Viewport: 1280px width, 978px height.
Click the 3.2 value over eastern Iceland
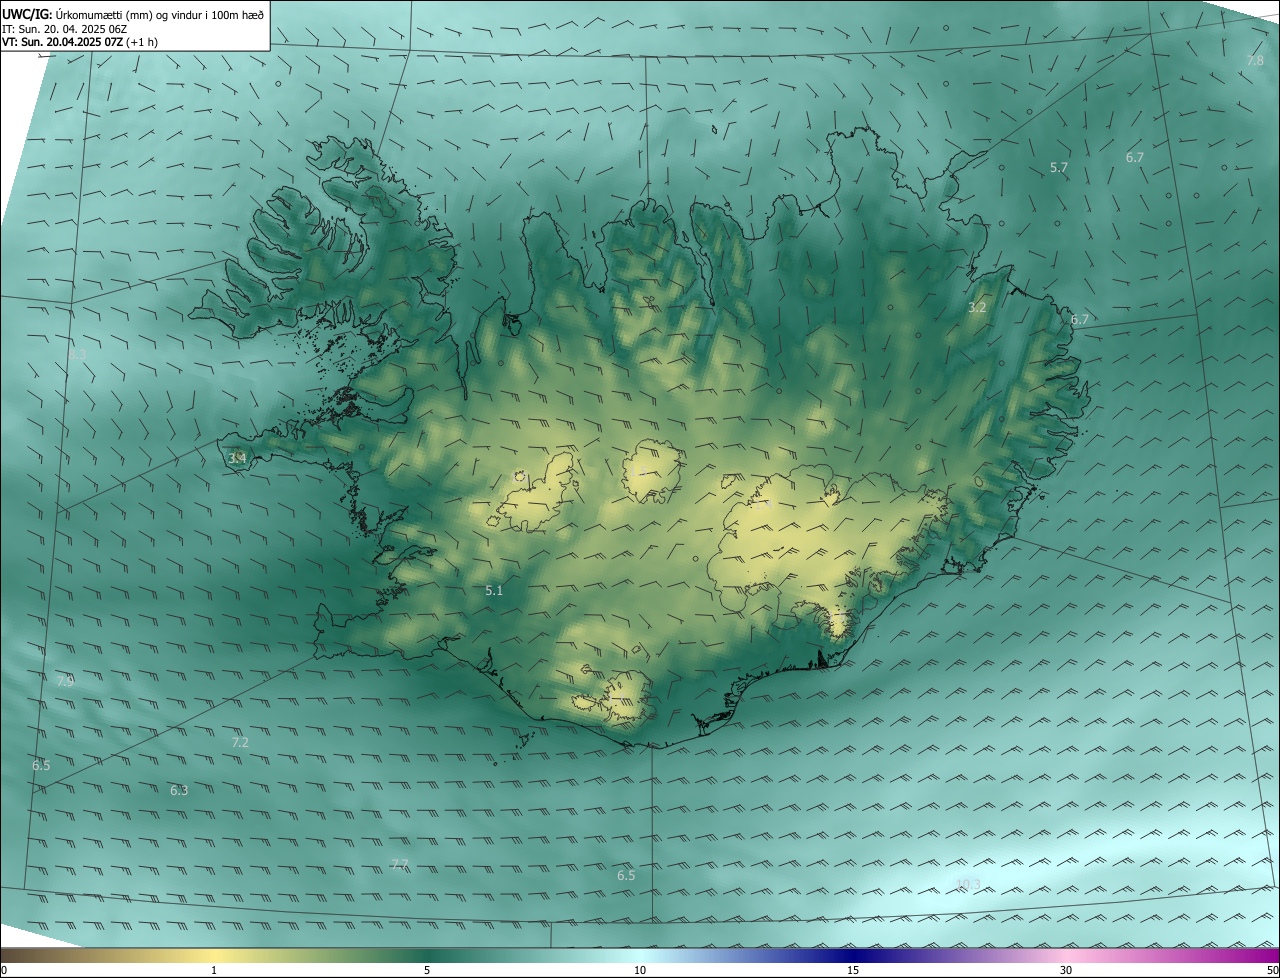click(x=977, y=308)
